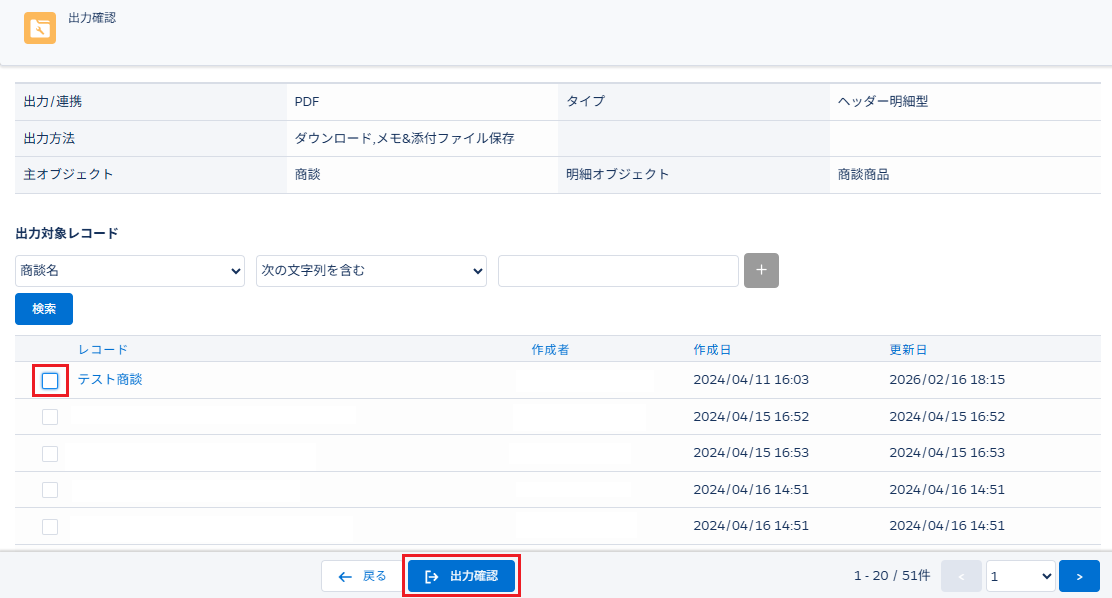The width and height of the screenshot is (1112, 598).
Task: Click the gray plus add-condition button
Action: [x=761, y=270]
